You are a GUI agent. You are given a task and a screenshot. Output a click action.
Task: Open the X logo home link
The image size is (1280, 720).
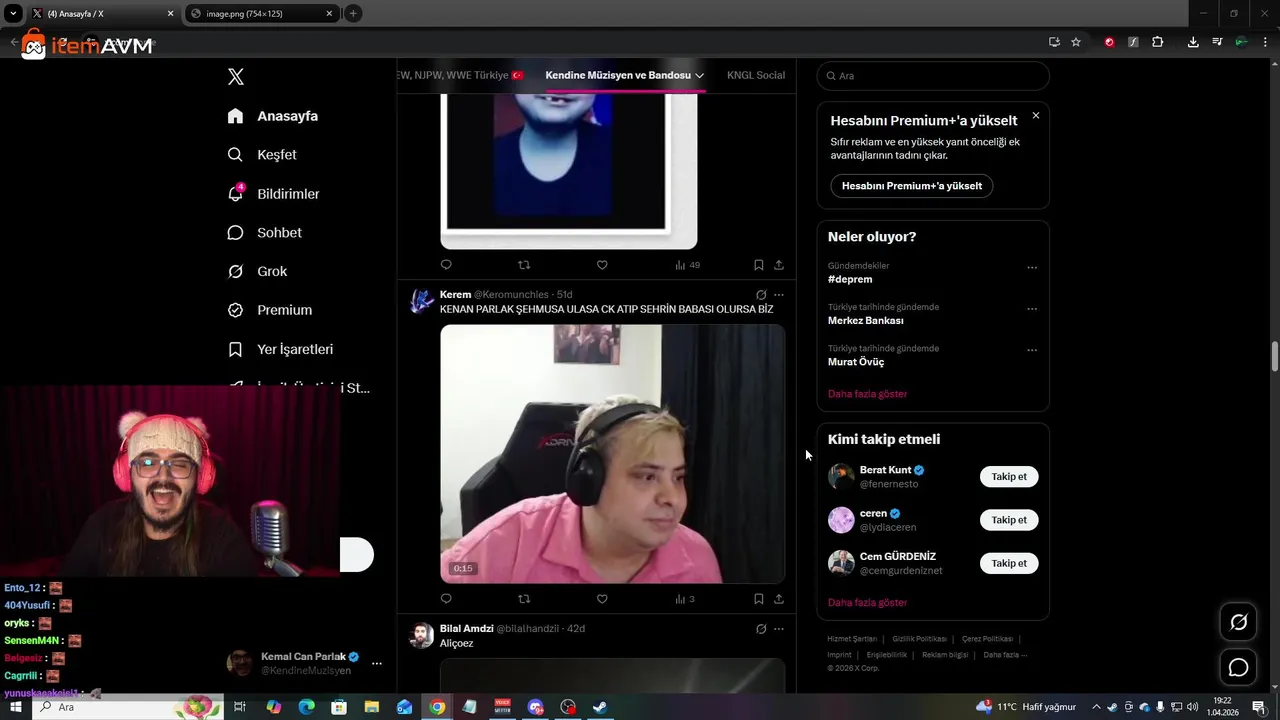235,77
